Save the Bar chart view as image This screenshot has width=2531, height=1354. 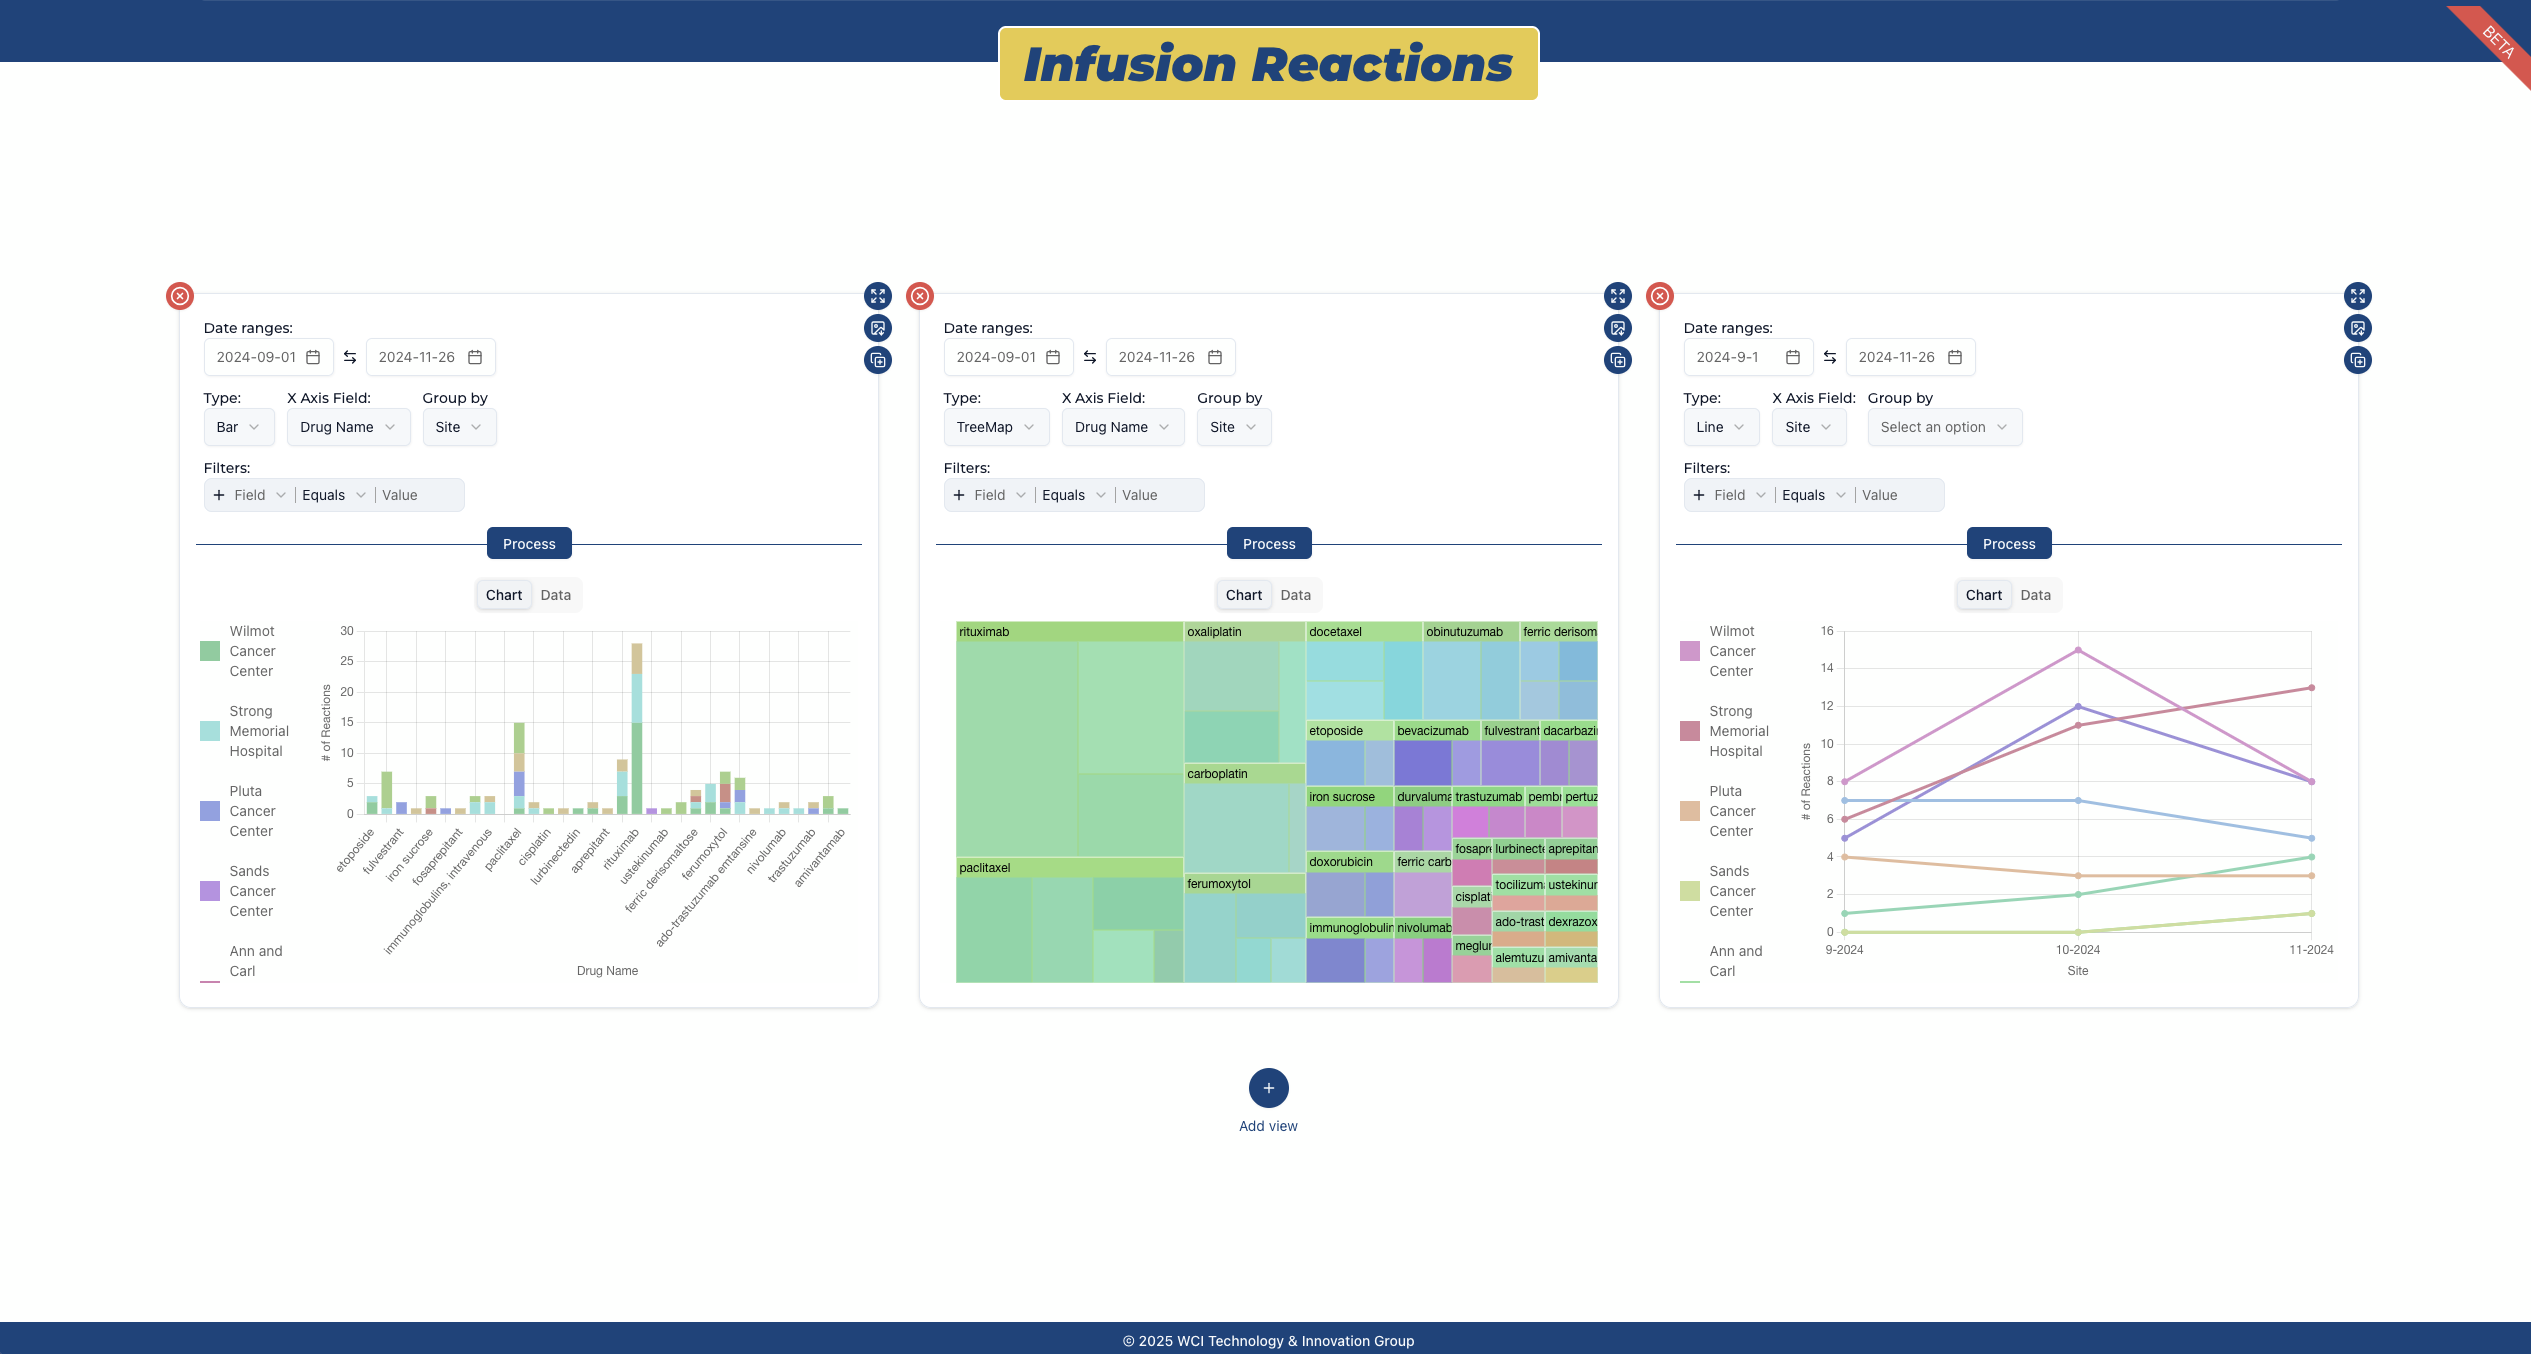pos(878,328)
